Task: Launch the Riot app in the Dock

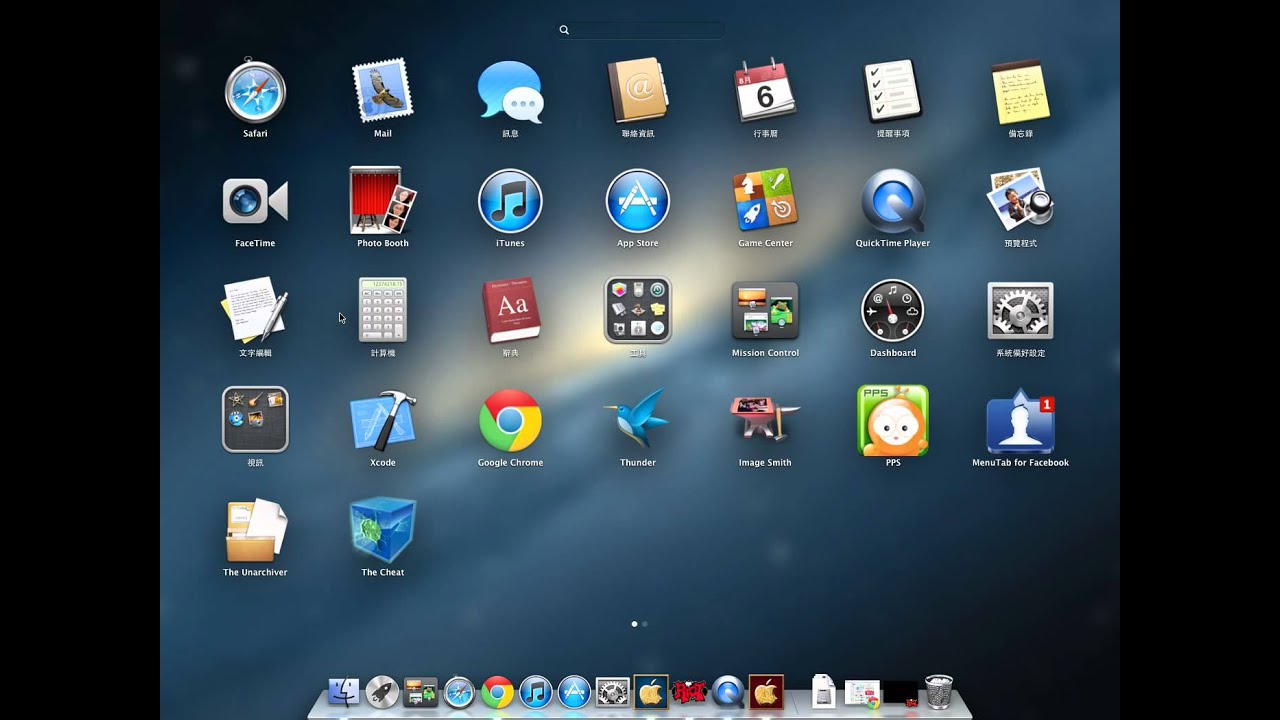Action: coord(689,691)
